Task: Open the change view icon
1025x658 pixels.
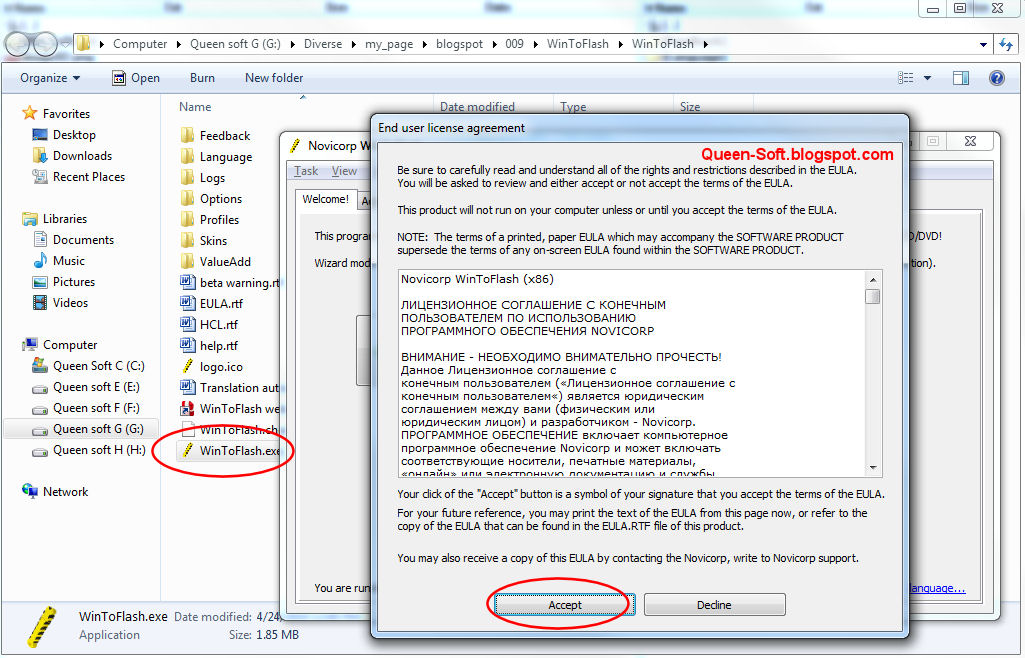Action: (906, 78)
